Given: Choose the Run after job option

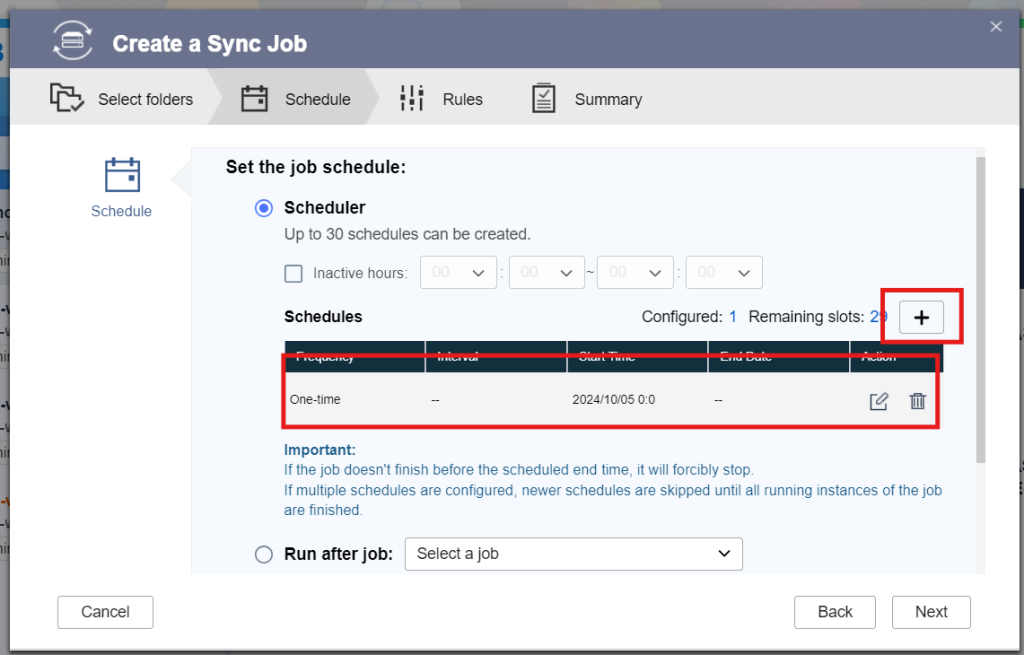Looking at the screenshot, I should tap(263, 553).
